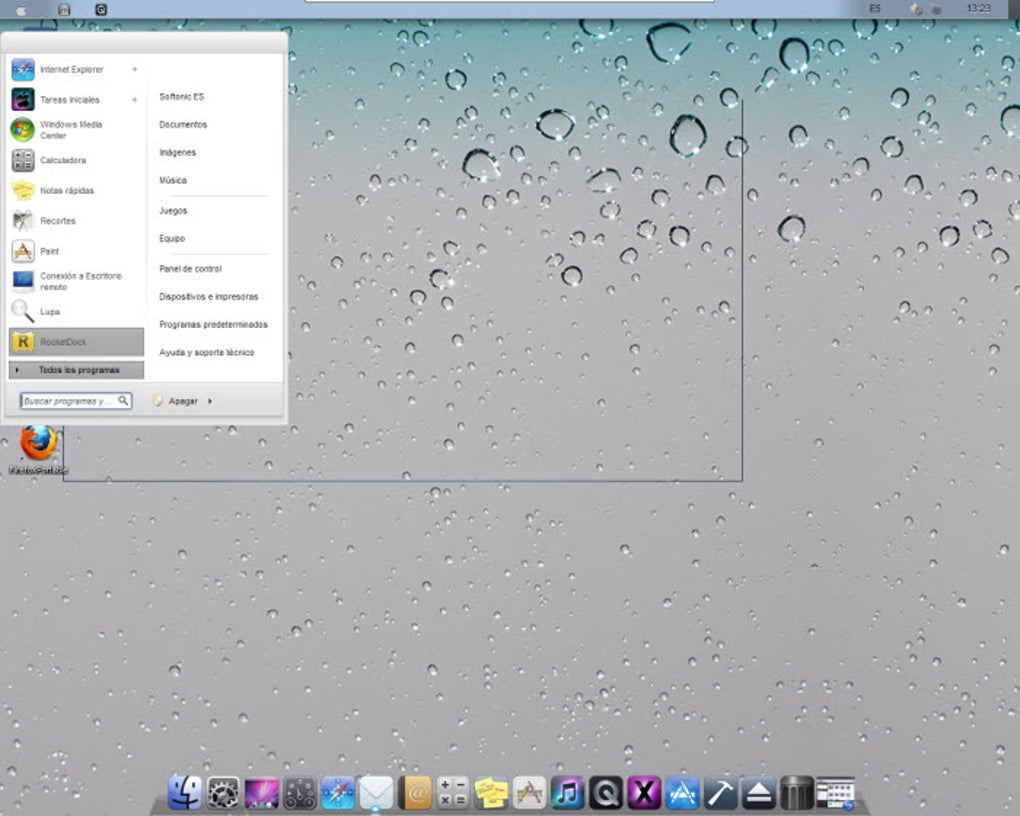Click the magnifier icon in search box

click(x=123, y=400)
